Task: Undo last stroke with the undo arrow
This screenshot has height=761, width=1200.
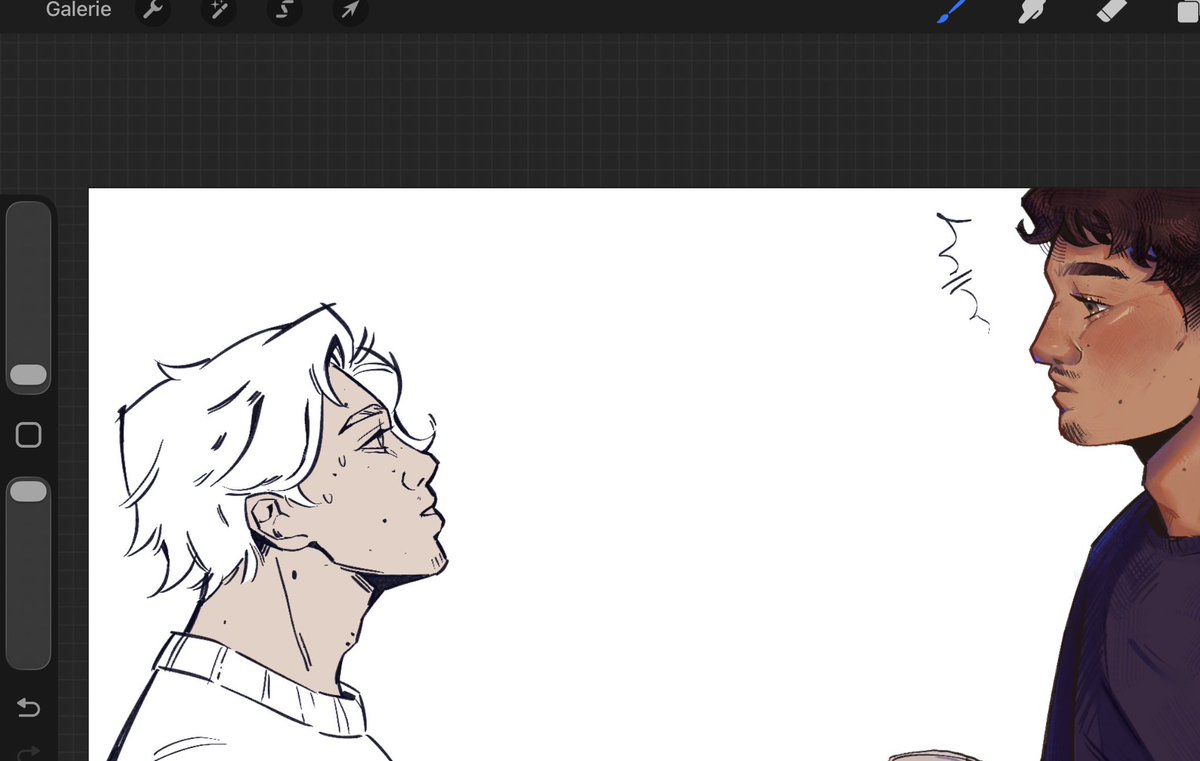Action: click(28, 708)
